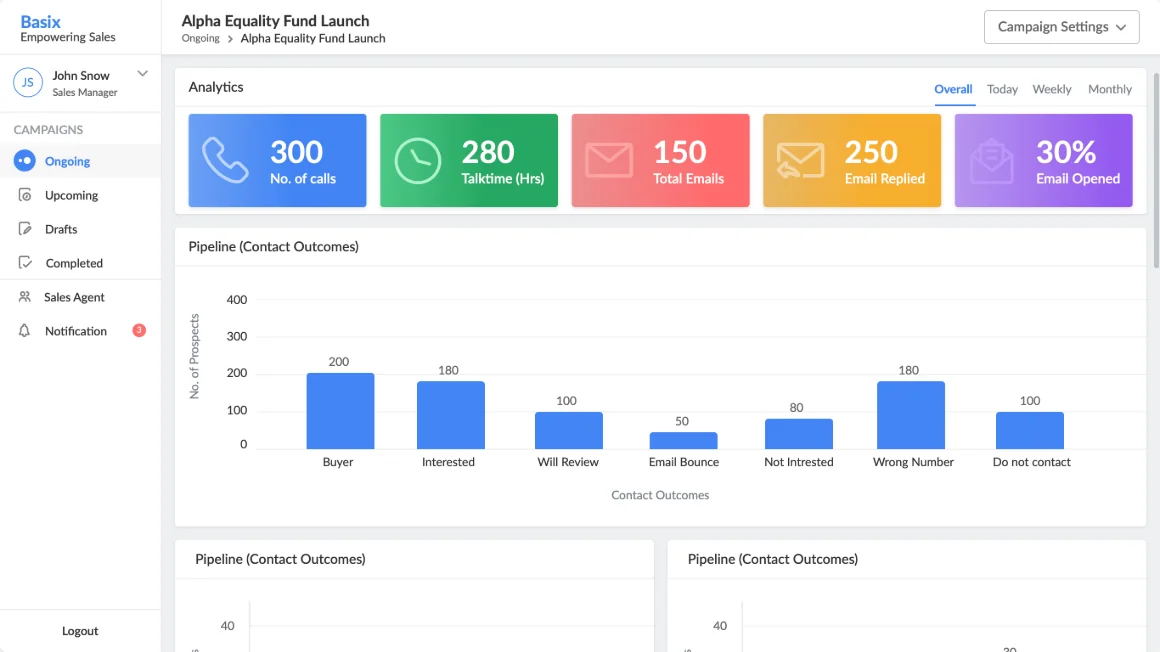The width and height of the screenshot is (1160, 652).
Task: Expand the John Snow profile chevron
Action: point(143,74)
